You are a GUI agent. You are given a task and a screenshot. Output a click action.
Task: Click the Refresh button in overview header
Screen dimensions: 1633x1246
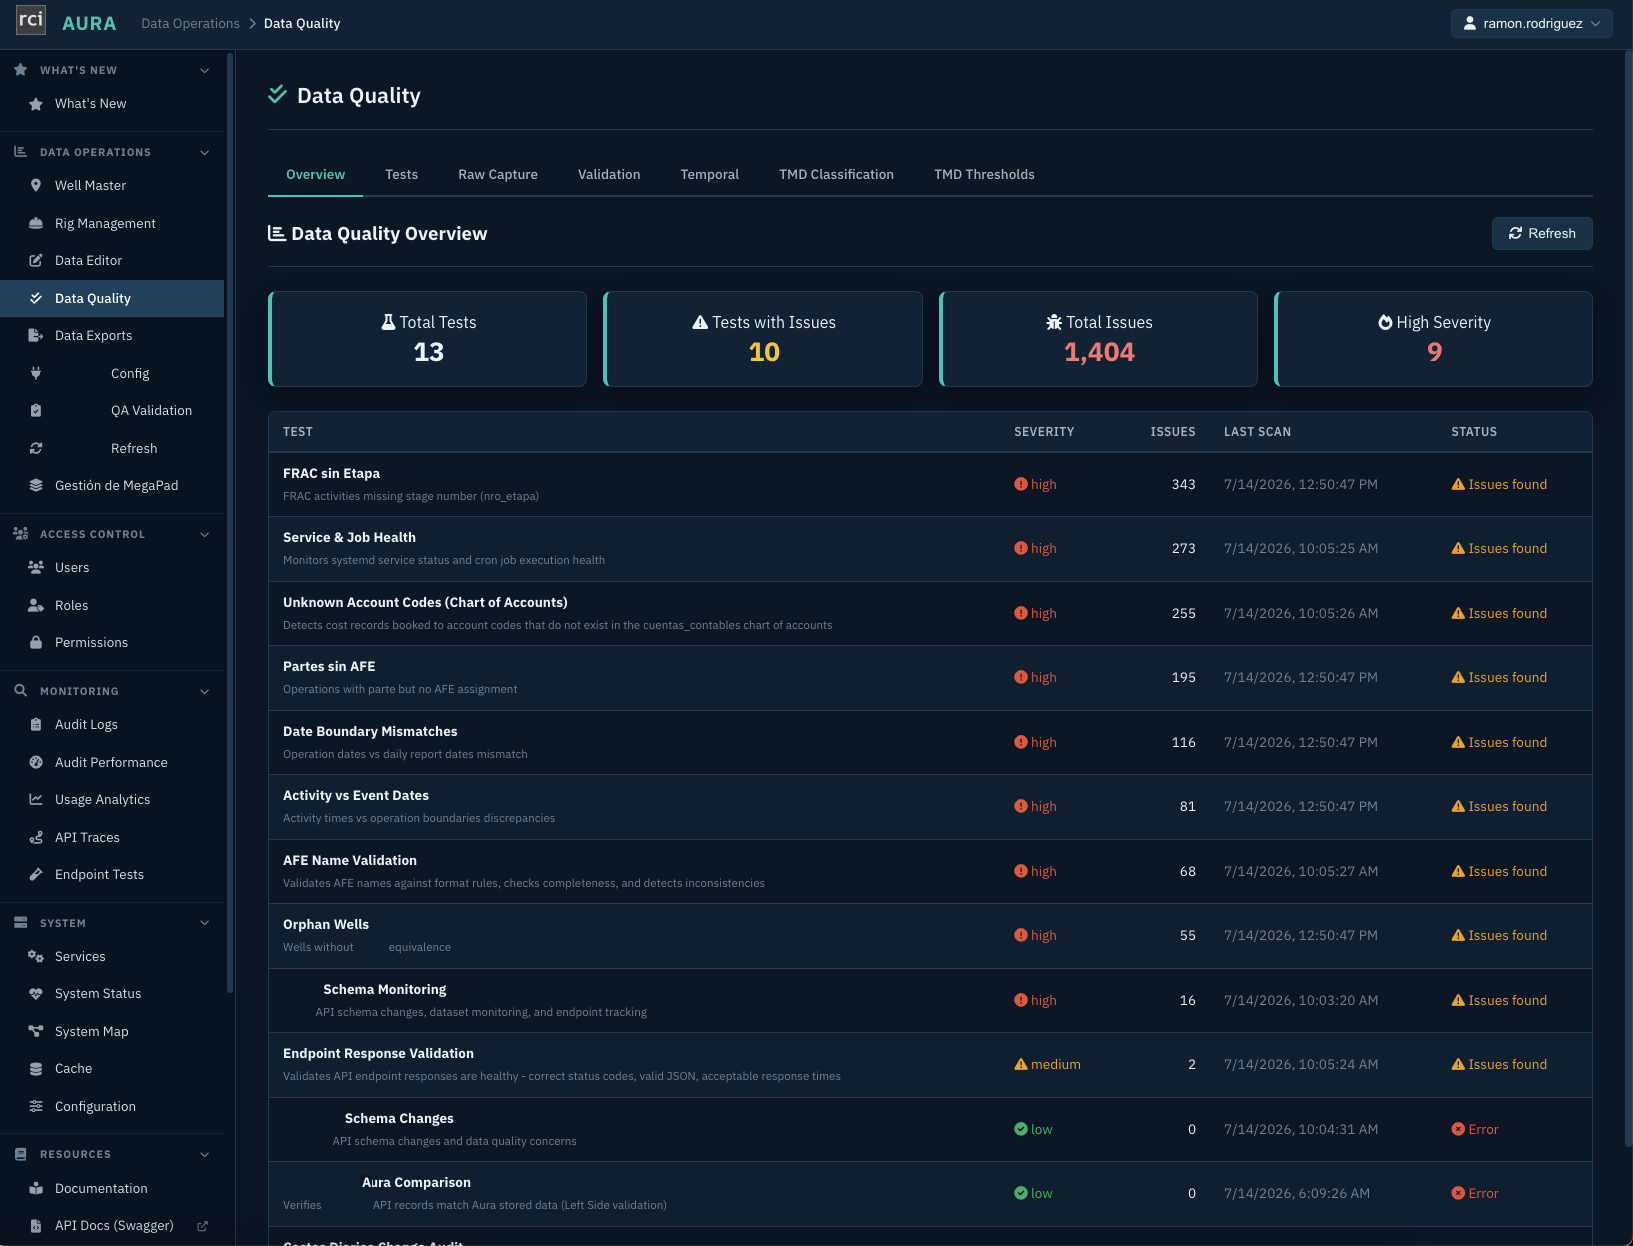(1541, 233)
